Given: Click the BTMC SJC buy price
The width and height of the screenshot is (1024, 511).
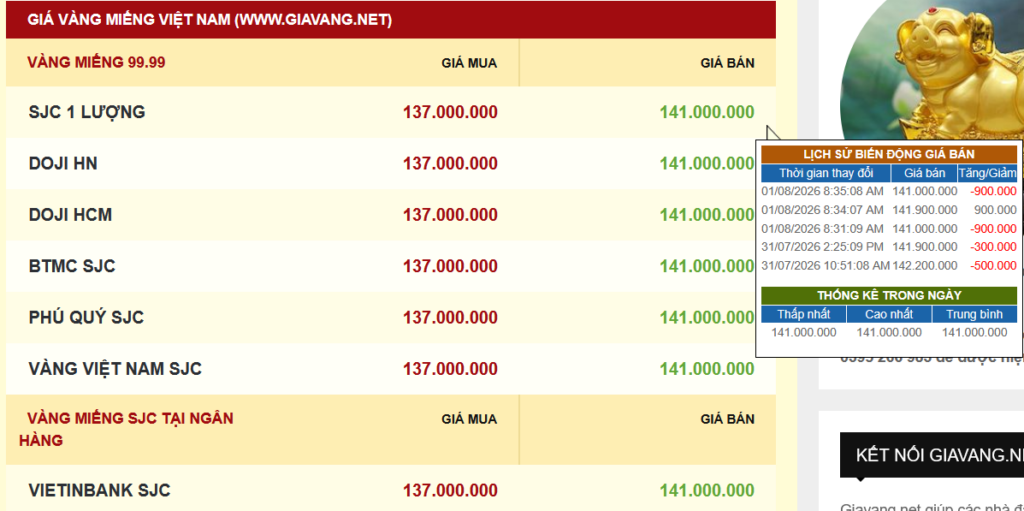Looking at the screenshot, I should 450,267.
